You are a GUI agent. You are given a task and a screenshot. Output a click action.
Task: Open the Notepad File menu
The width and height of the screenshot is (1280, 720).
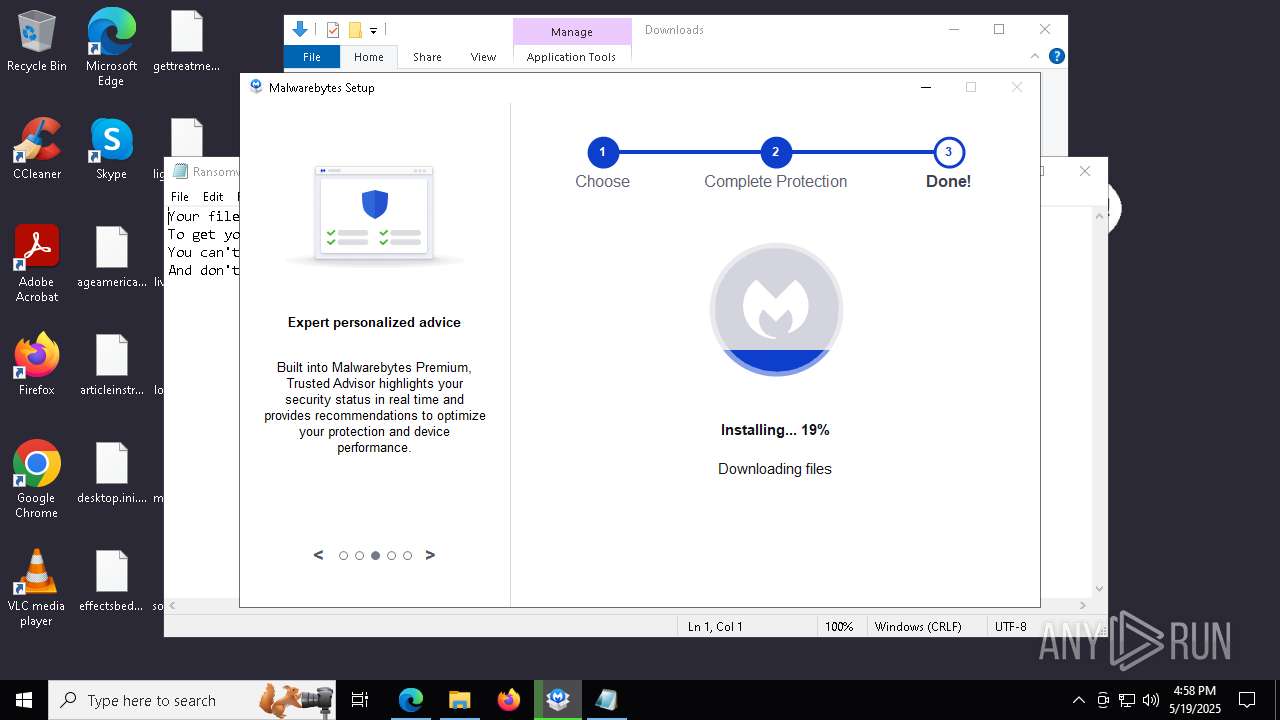(x=180, y=197)
